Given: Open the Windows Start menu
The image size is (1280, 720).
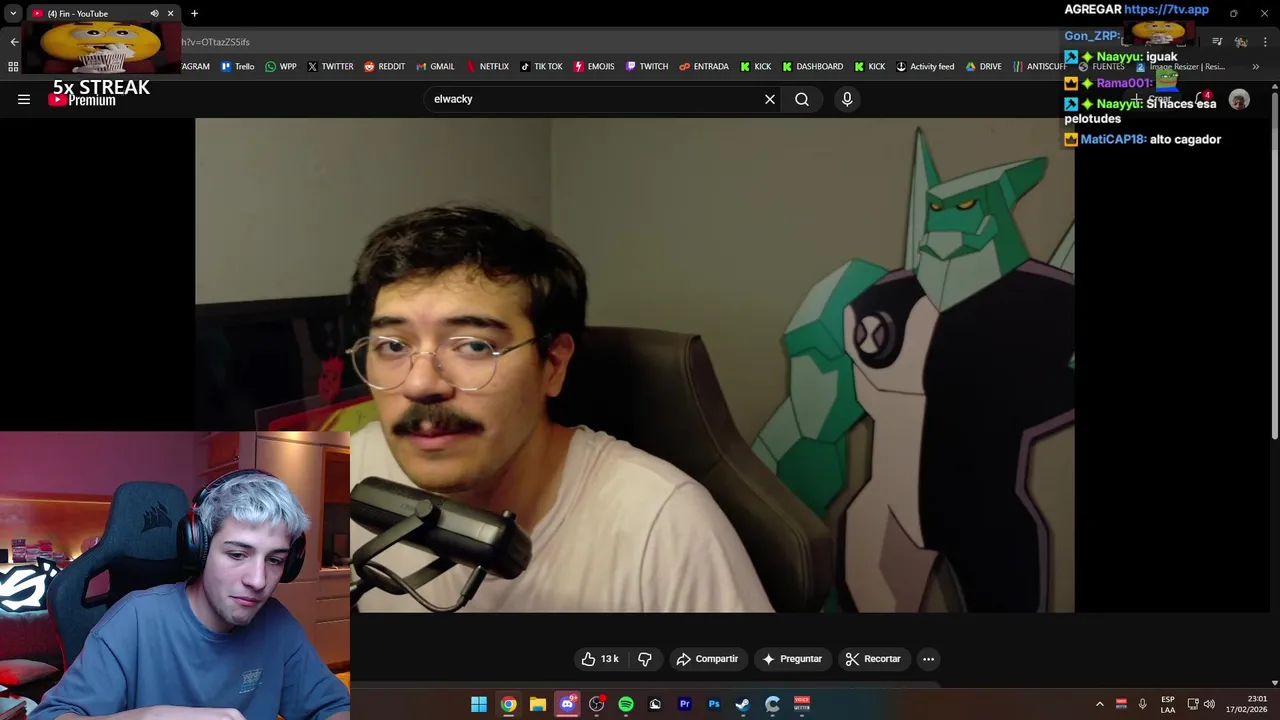Looking at the screenshot, I should coord(479,705).
